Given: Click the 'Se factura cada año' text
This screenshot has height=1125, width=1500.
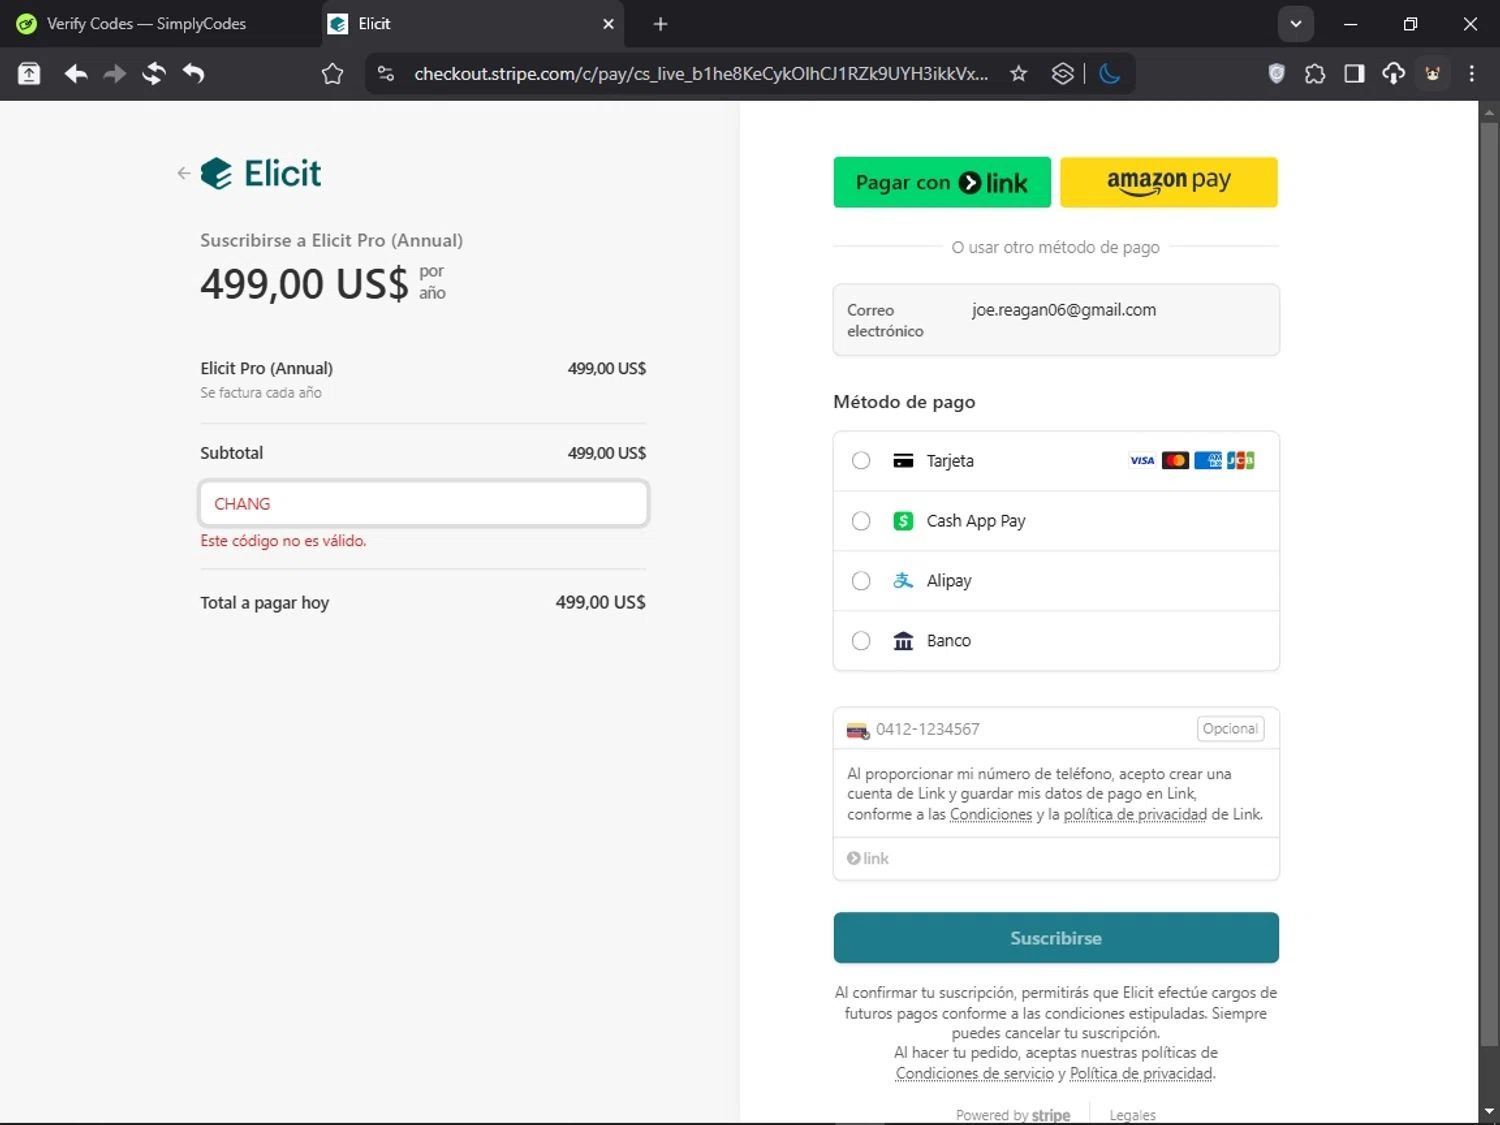Looking at the screenshot, I should pos(261,393).
